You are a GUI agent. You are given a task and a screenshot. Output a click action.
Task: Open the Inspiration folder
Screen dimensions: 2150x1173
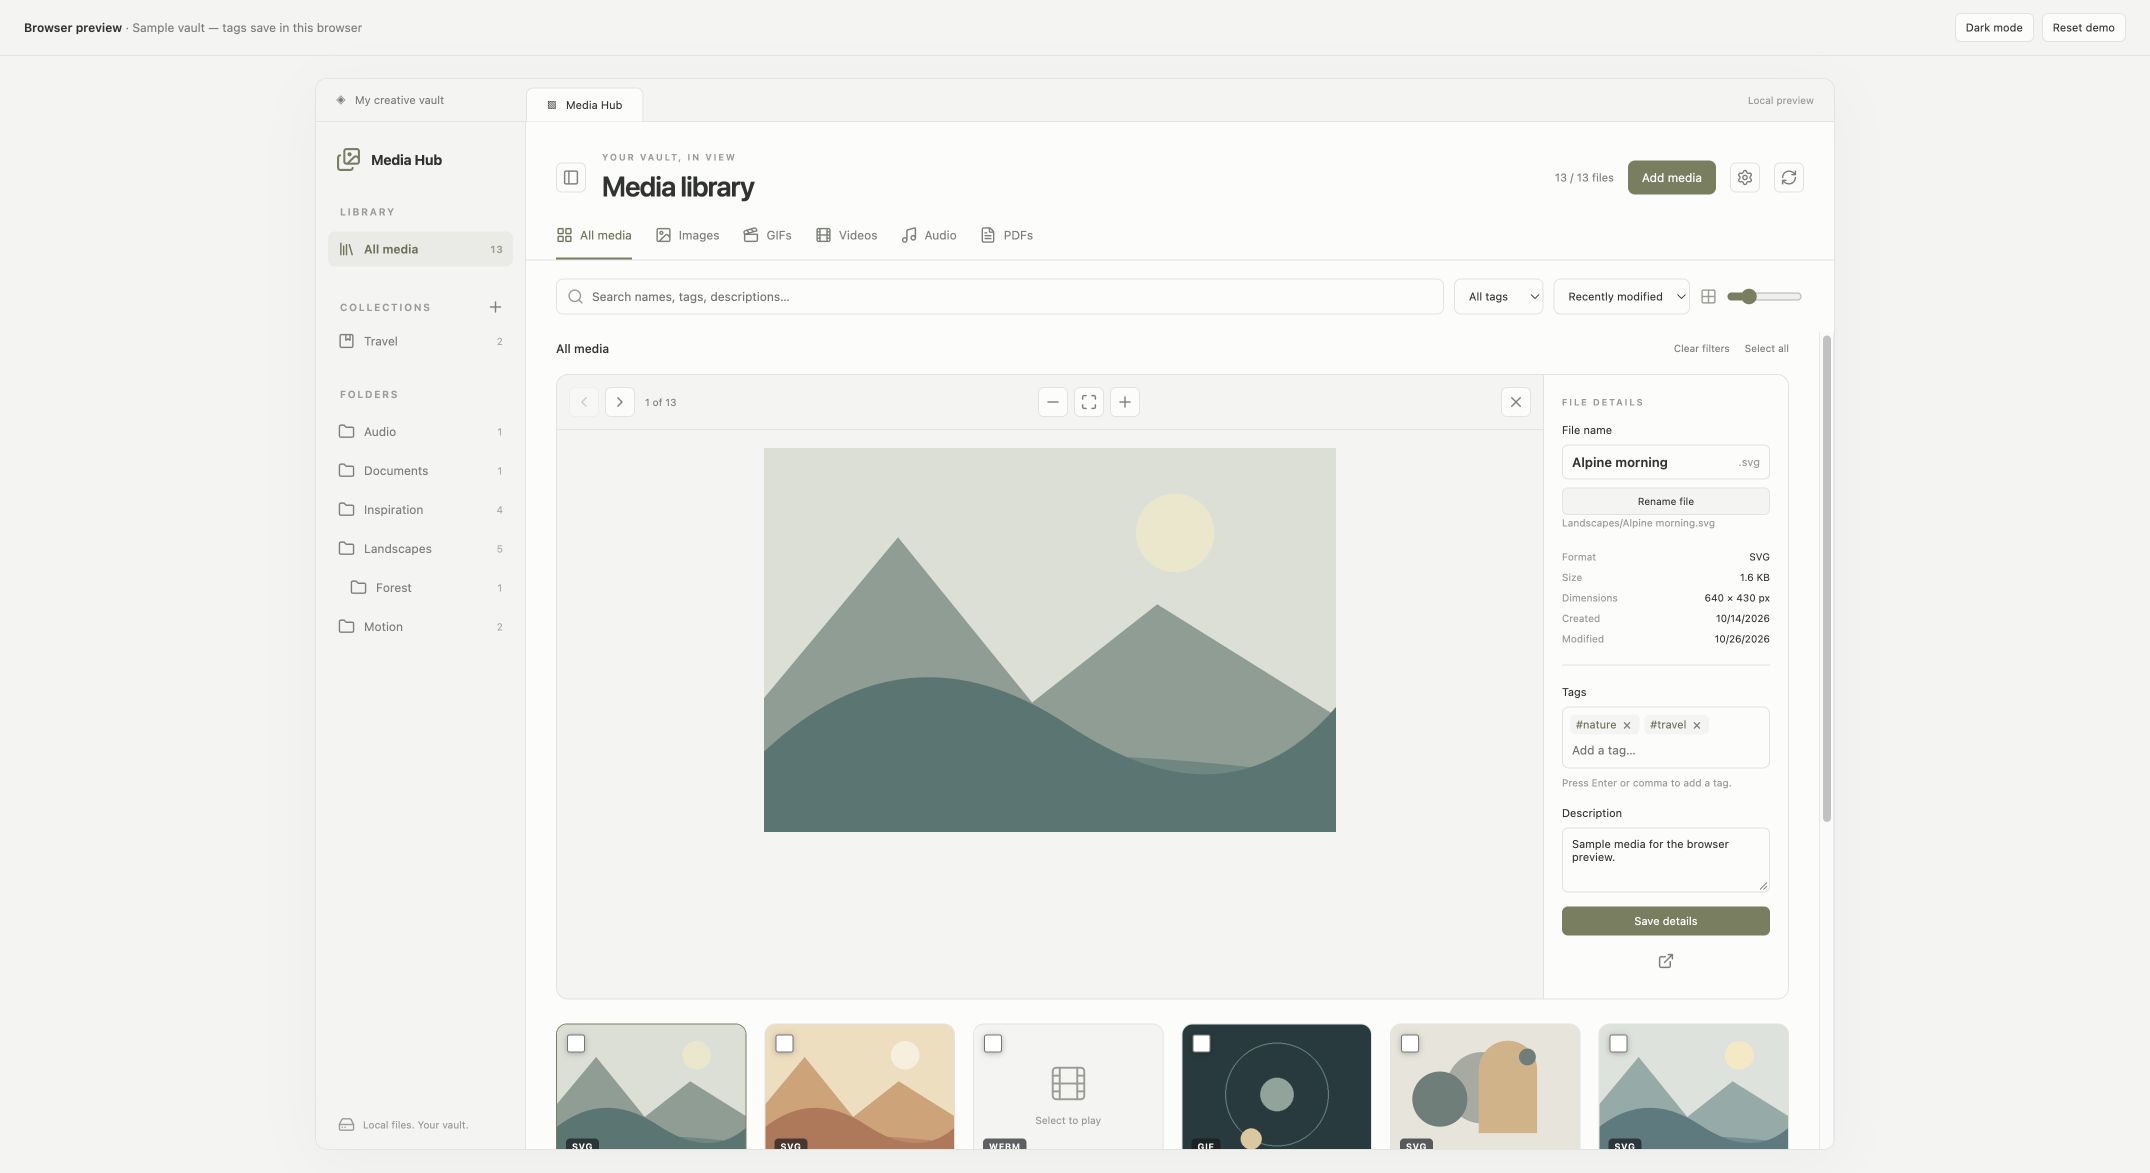coord(420,510)
